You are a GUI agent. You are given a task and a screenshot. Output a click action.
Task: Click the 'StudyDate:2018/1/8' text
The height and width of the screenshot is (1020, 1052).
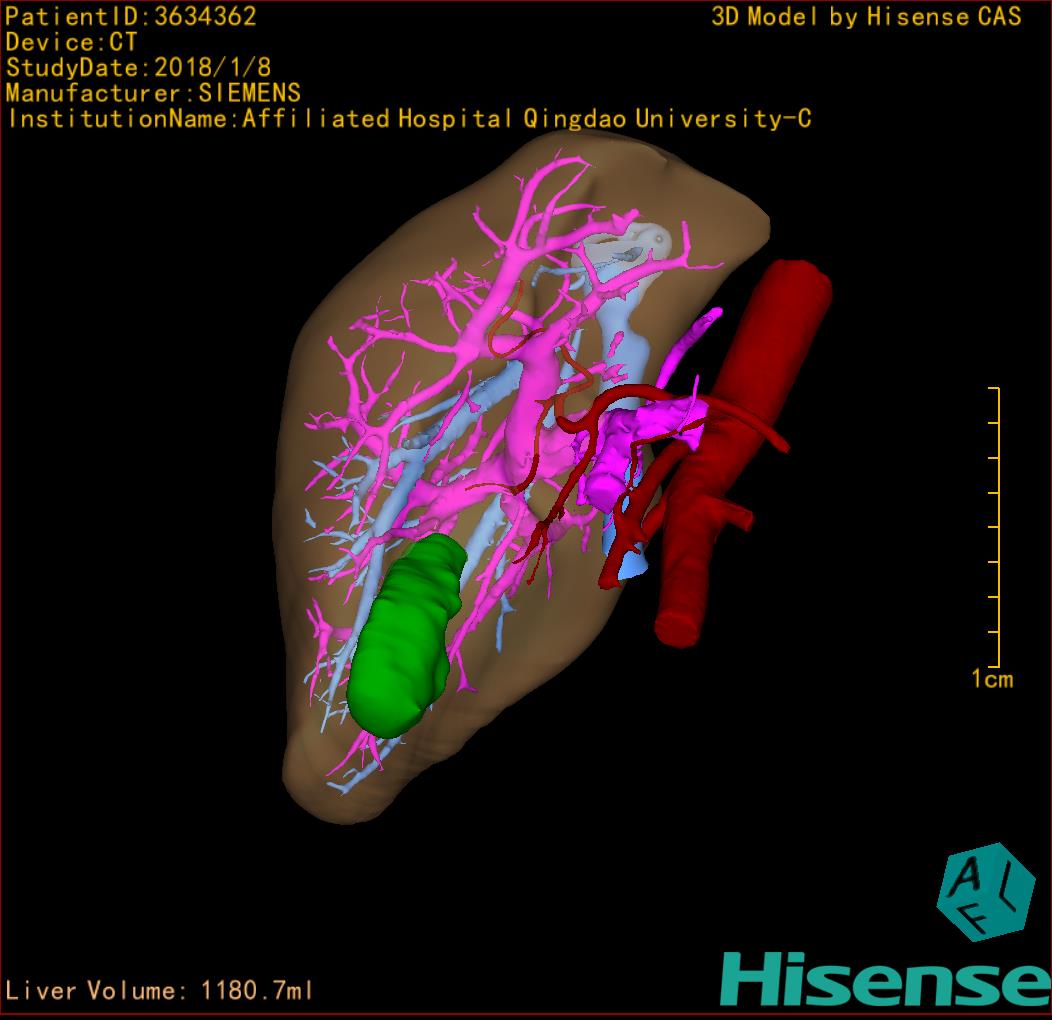pyautogui.click(x=139, y=67)
